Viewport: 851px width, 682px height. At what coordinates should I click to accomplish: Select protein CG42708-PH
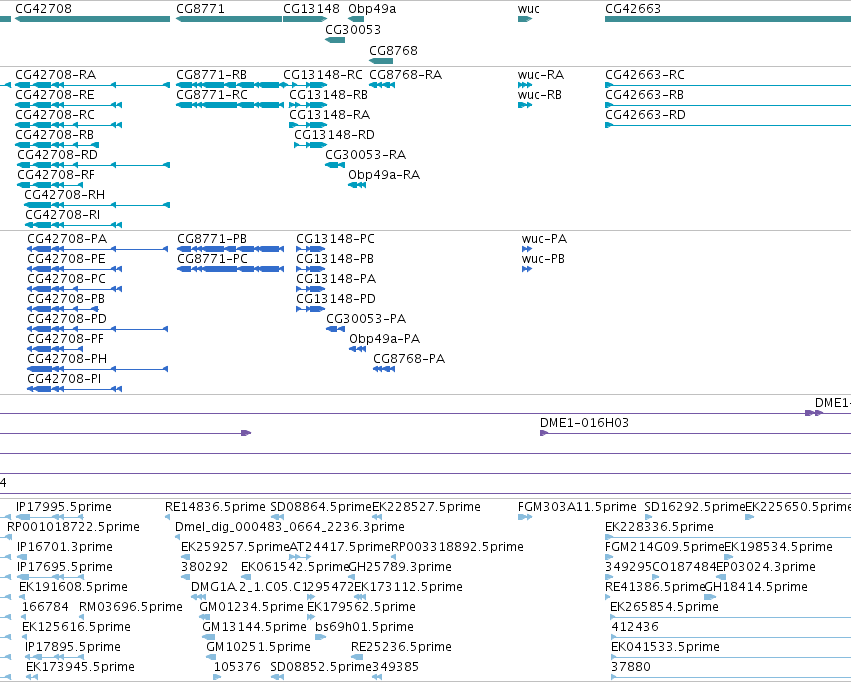click(67, 359)
